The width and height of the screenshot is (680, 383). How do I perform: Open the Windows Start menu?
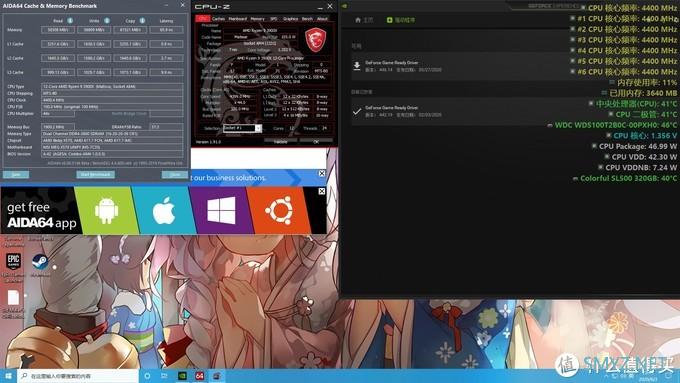point(8,376)
